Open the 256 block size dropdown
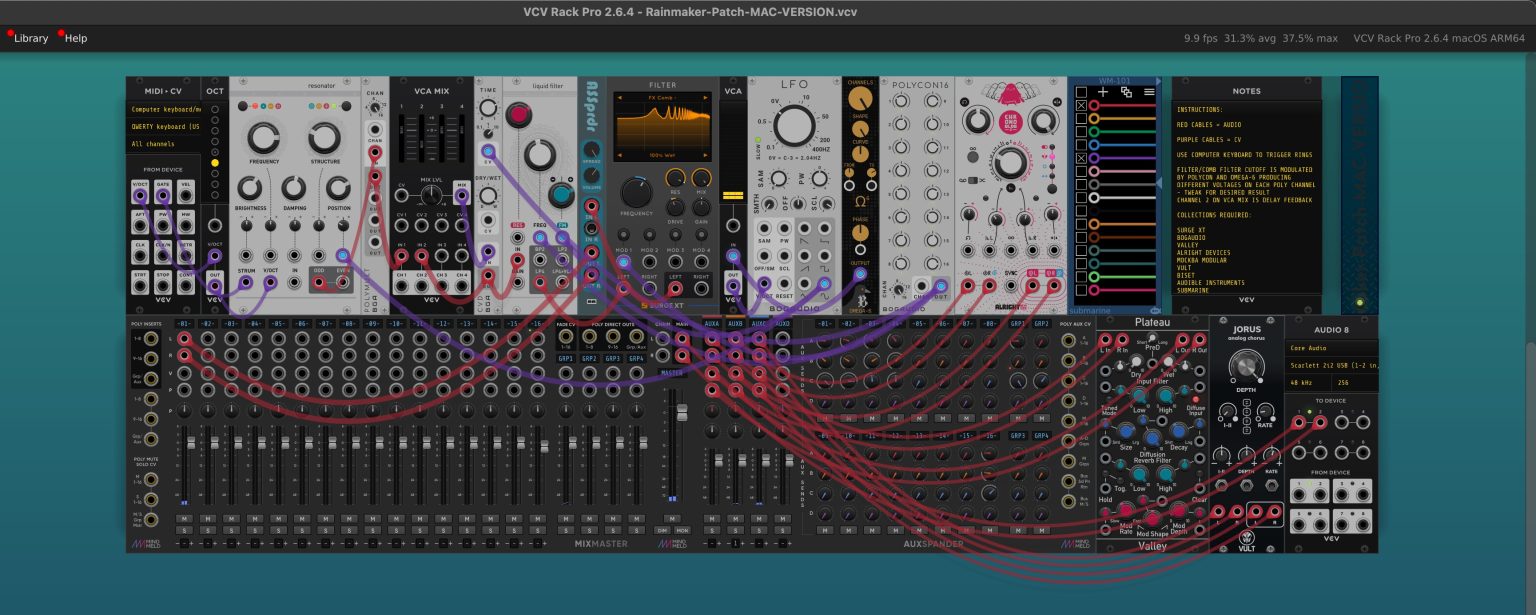 tap(1355, 382)
